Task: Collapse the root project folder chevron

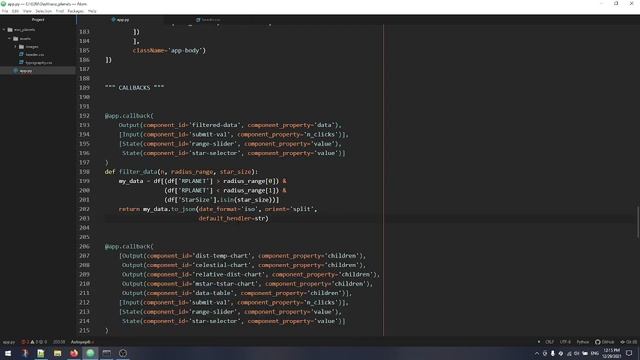Action: pos(4,30)
